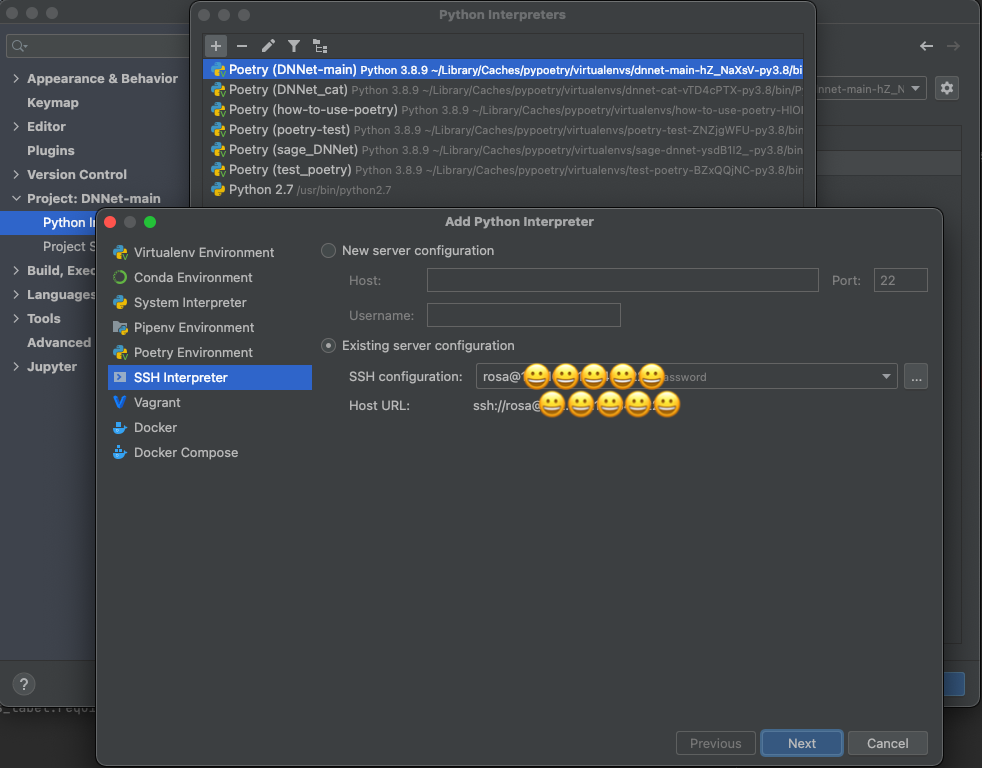982x768 pixels.
Task: Navigate back with left arrow in Preferences
Action: (x=926, y=46)
